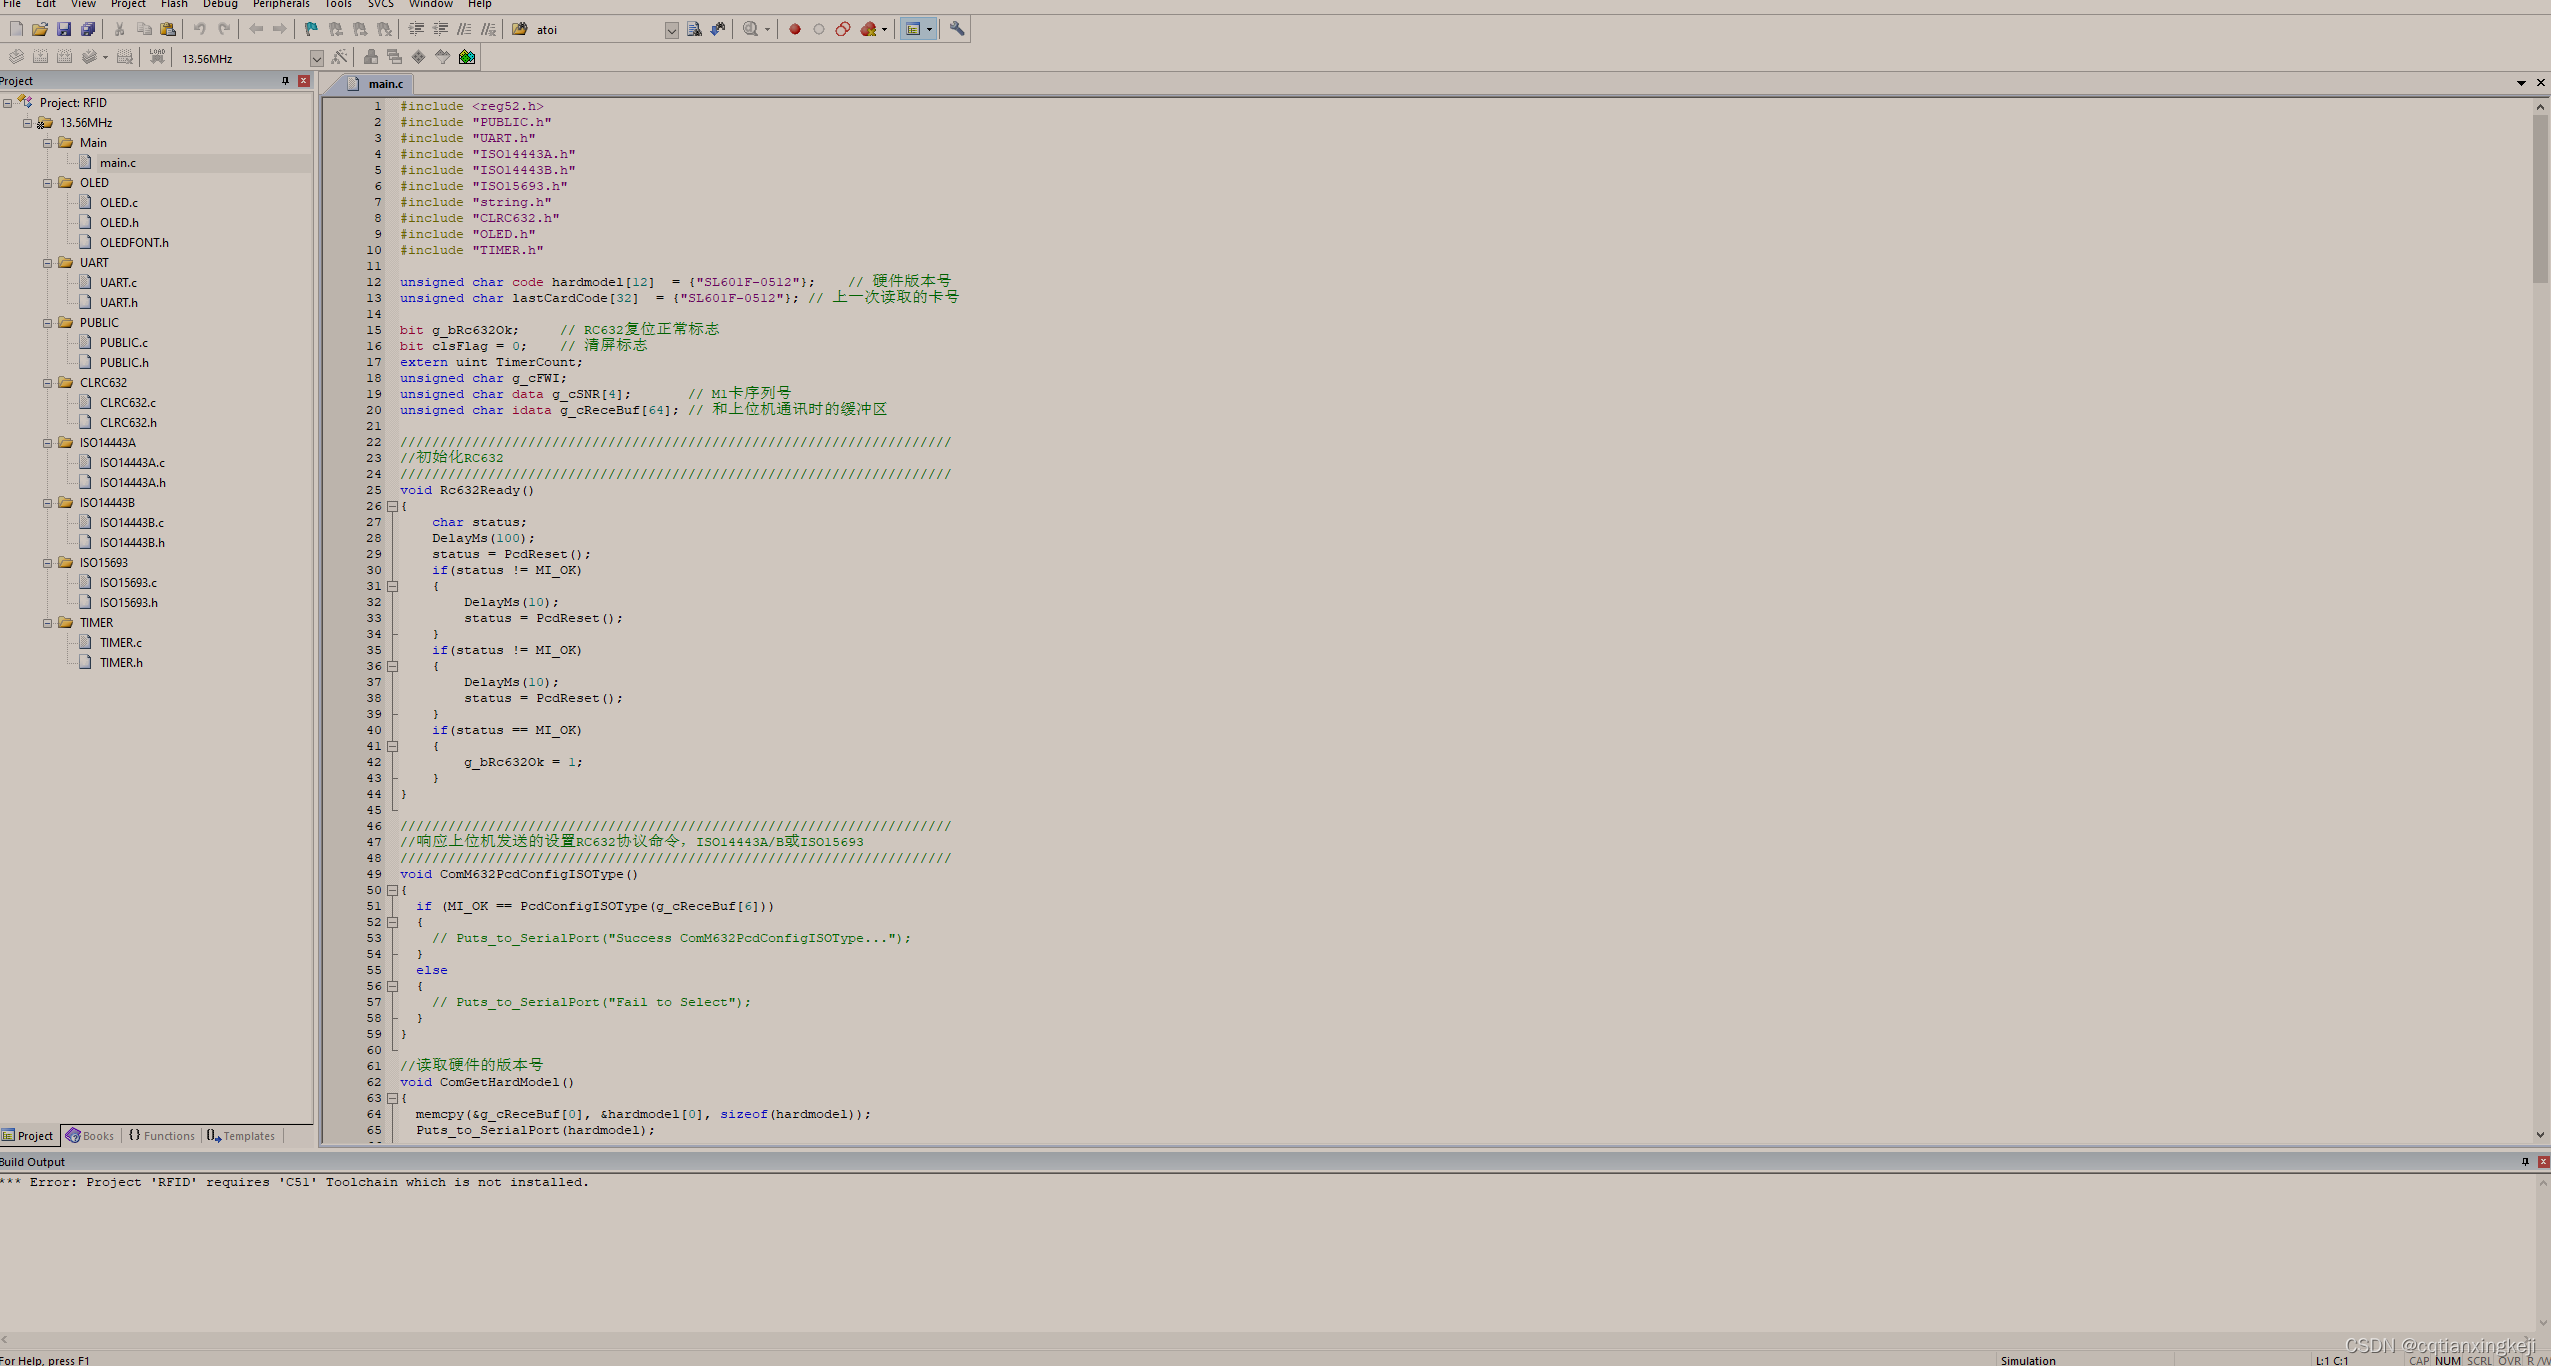Open the Kill All Breakpoints dropdown arrow
Viewport: 2551px width, 1366px height.
pyautogui.click(x=885, y=29)
